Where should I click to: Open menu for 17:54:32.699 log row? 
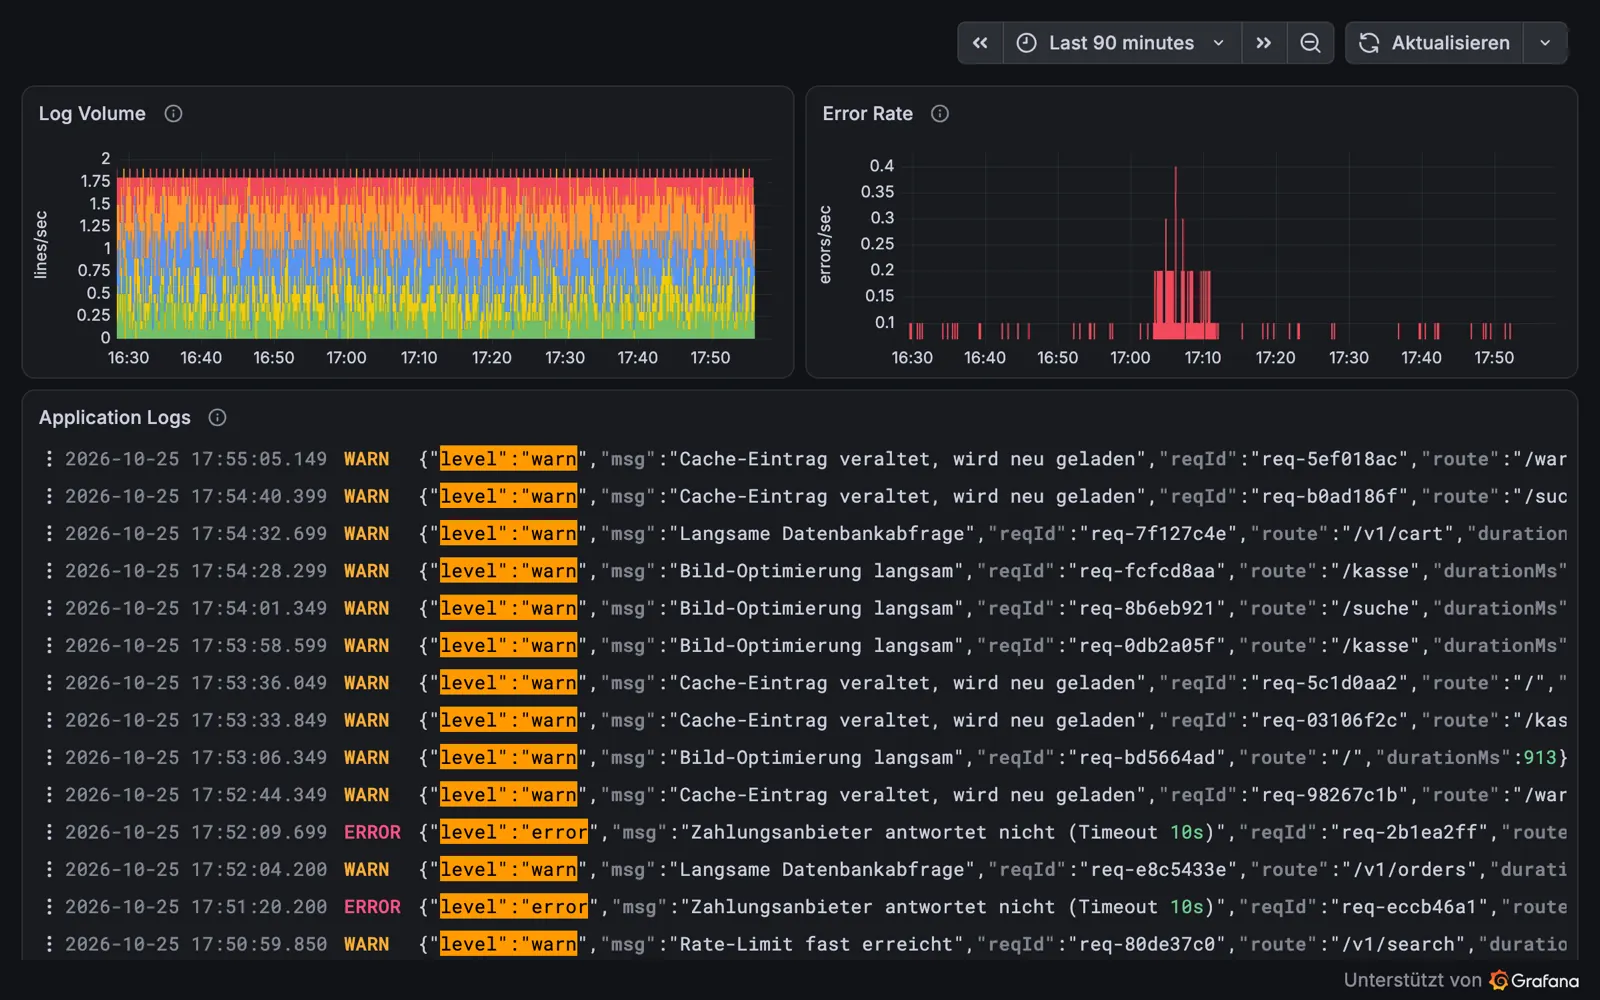click(x=49, y=534)
